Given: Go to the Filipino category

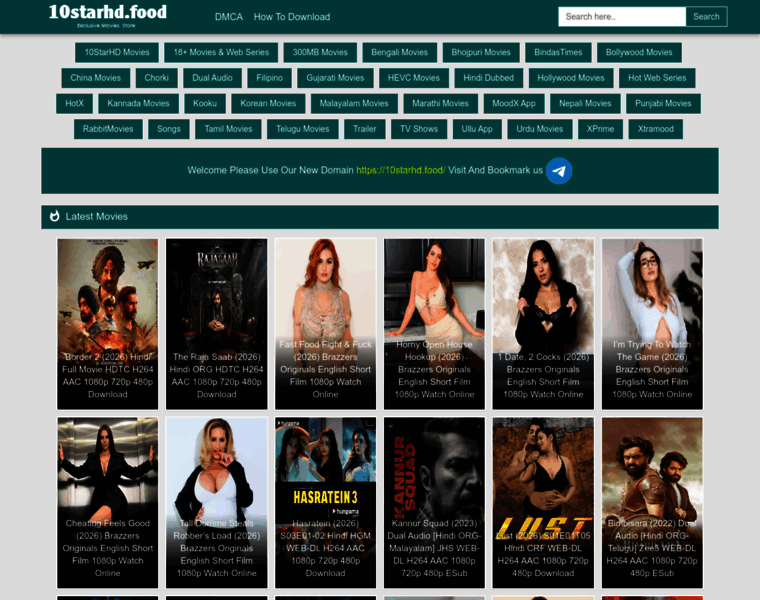Looking at the screenshot, I should pos(269,78).
